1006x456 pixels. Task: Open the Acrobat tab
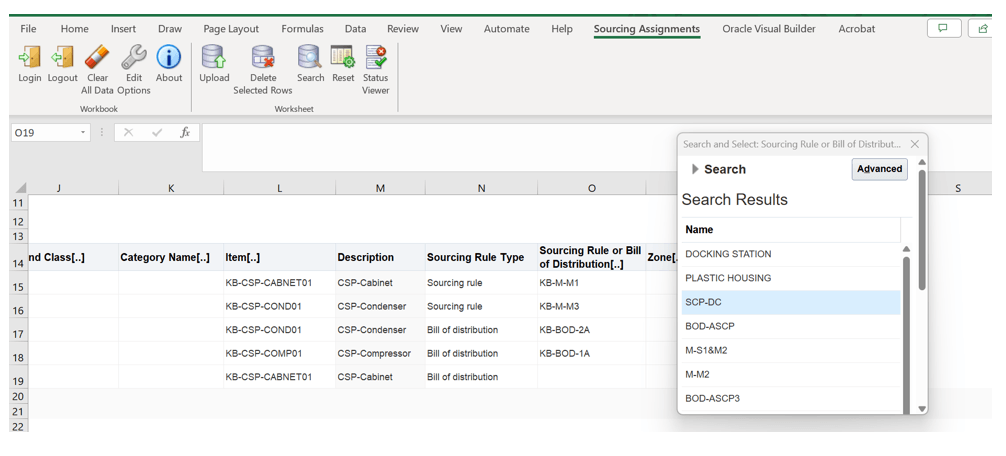(857, 29)
